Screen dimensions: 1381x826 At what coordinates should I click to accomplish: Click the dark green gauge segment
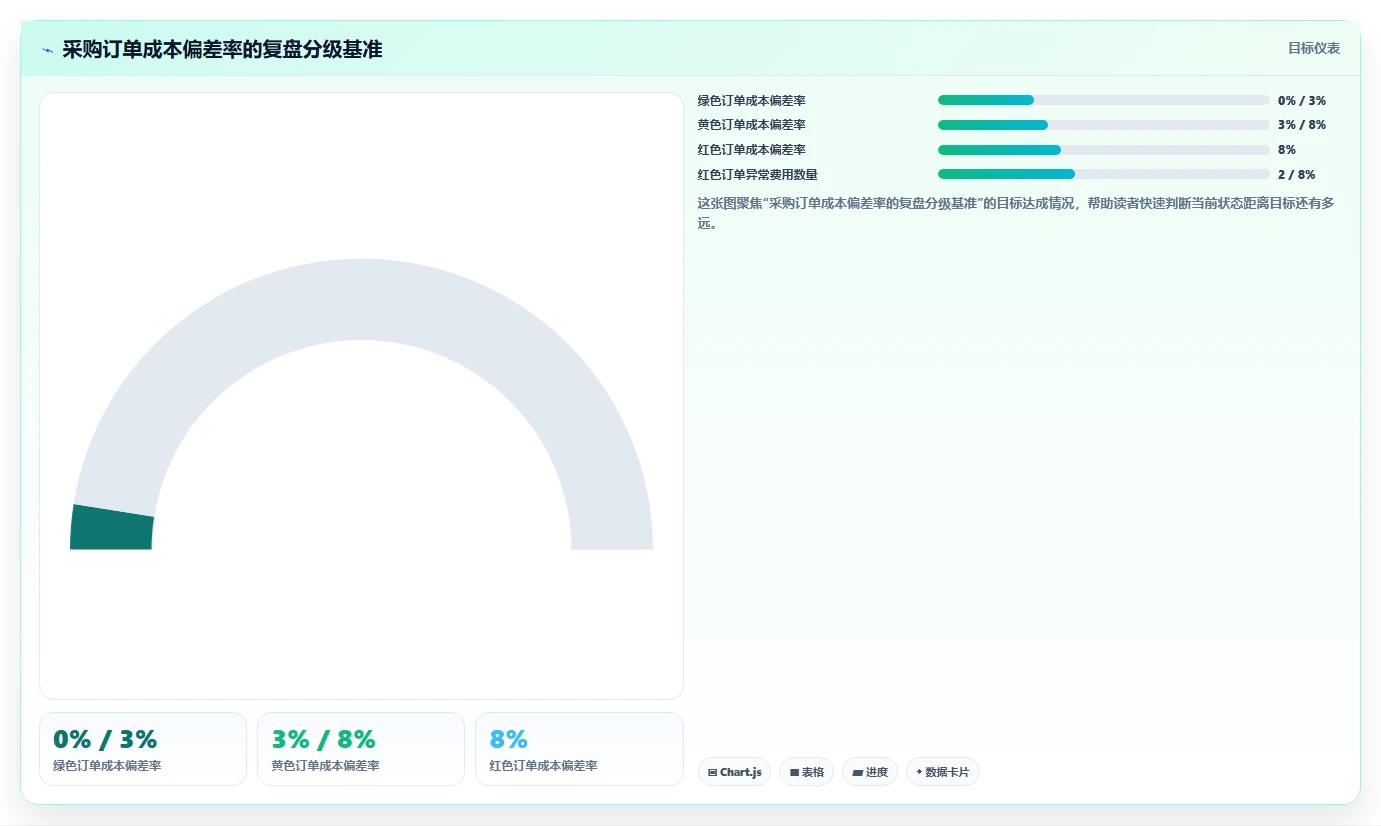point(111,528)
